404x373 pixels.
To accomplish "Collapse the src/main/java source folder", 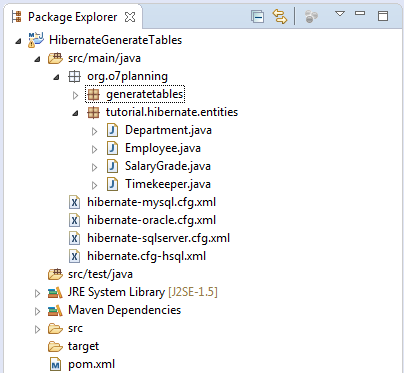I will [x=37, y=59].
